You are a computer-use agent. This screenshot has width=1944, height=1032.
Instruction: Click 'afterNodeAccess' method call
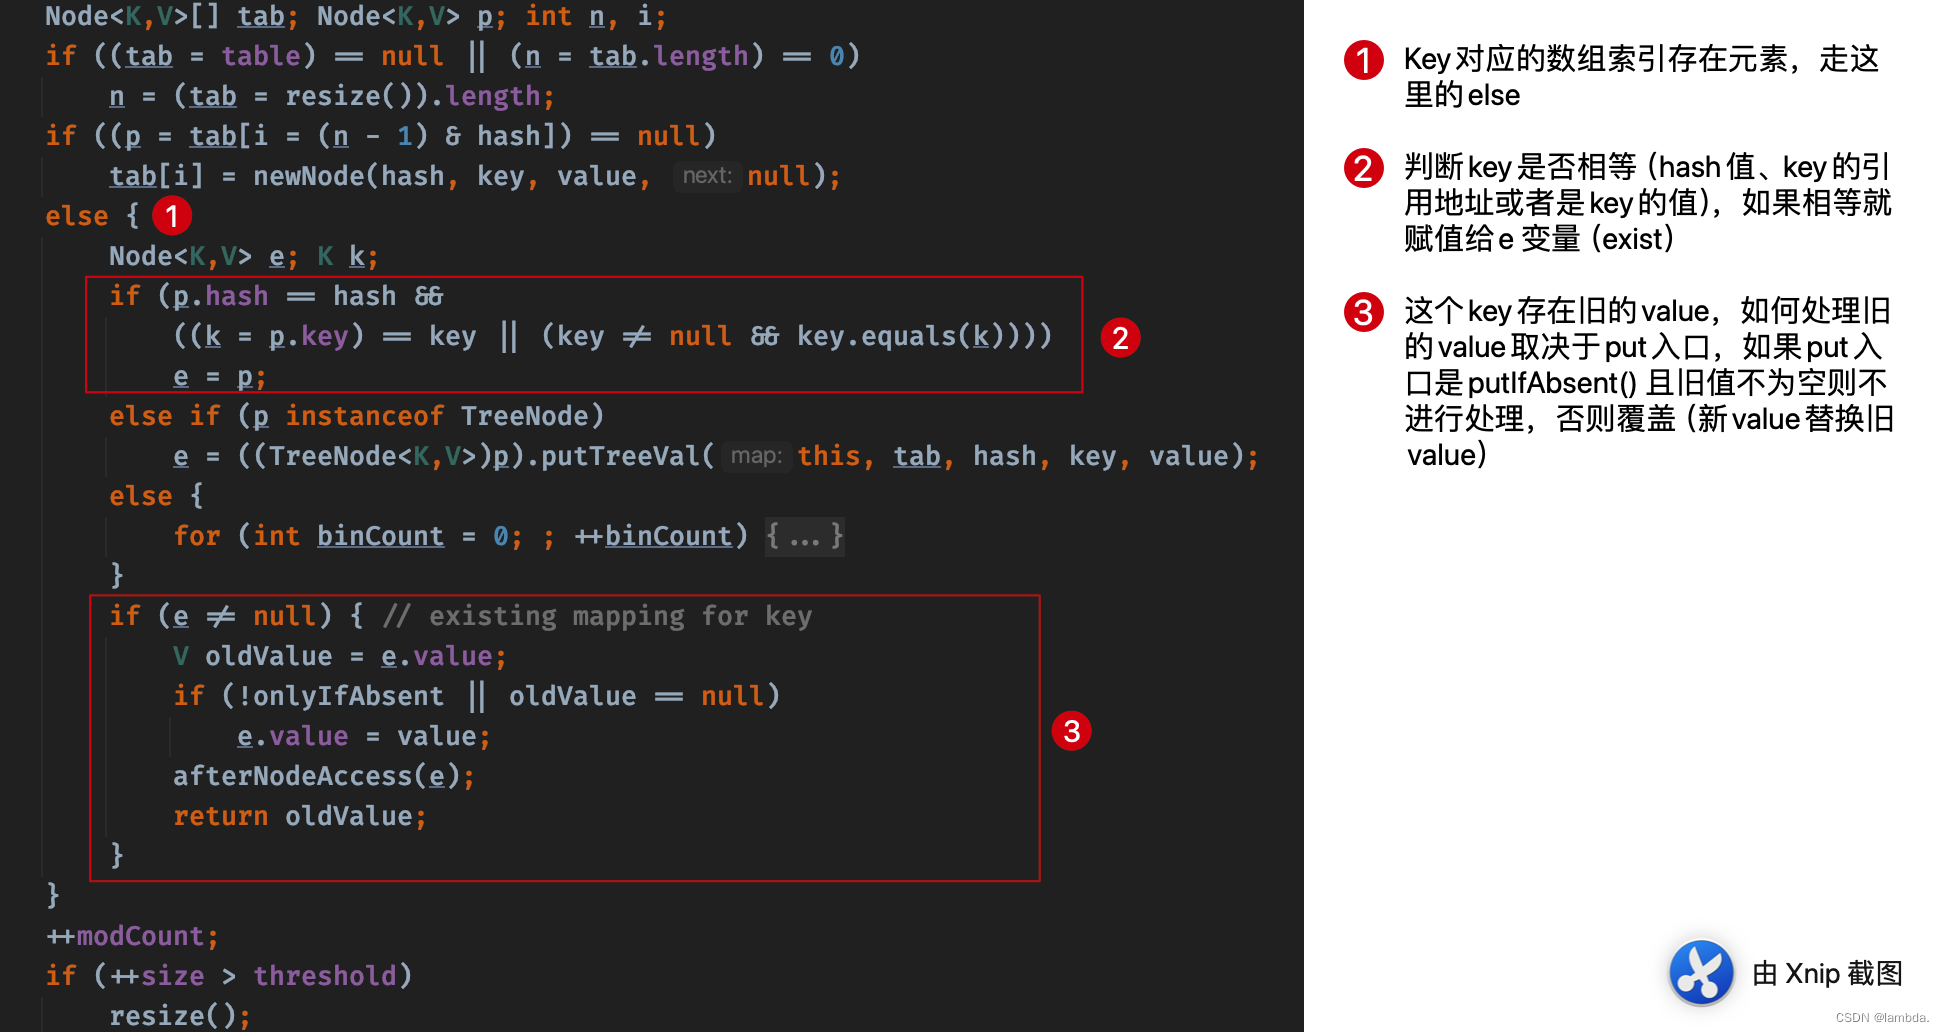click(293, 776)
